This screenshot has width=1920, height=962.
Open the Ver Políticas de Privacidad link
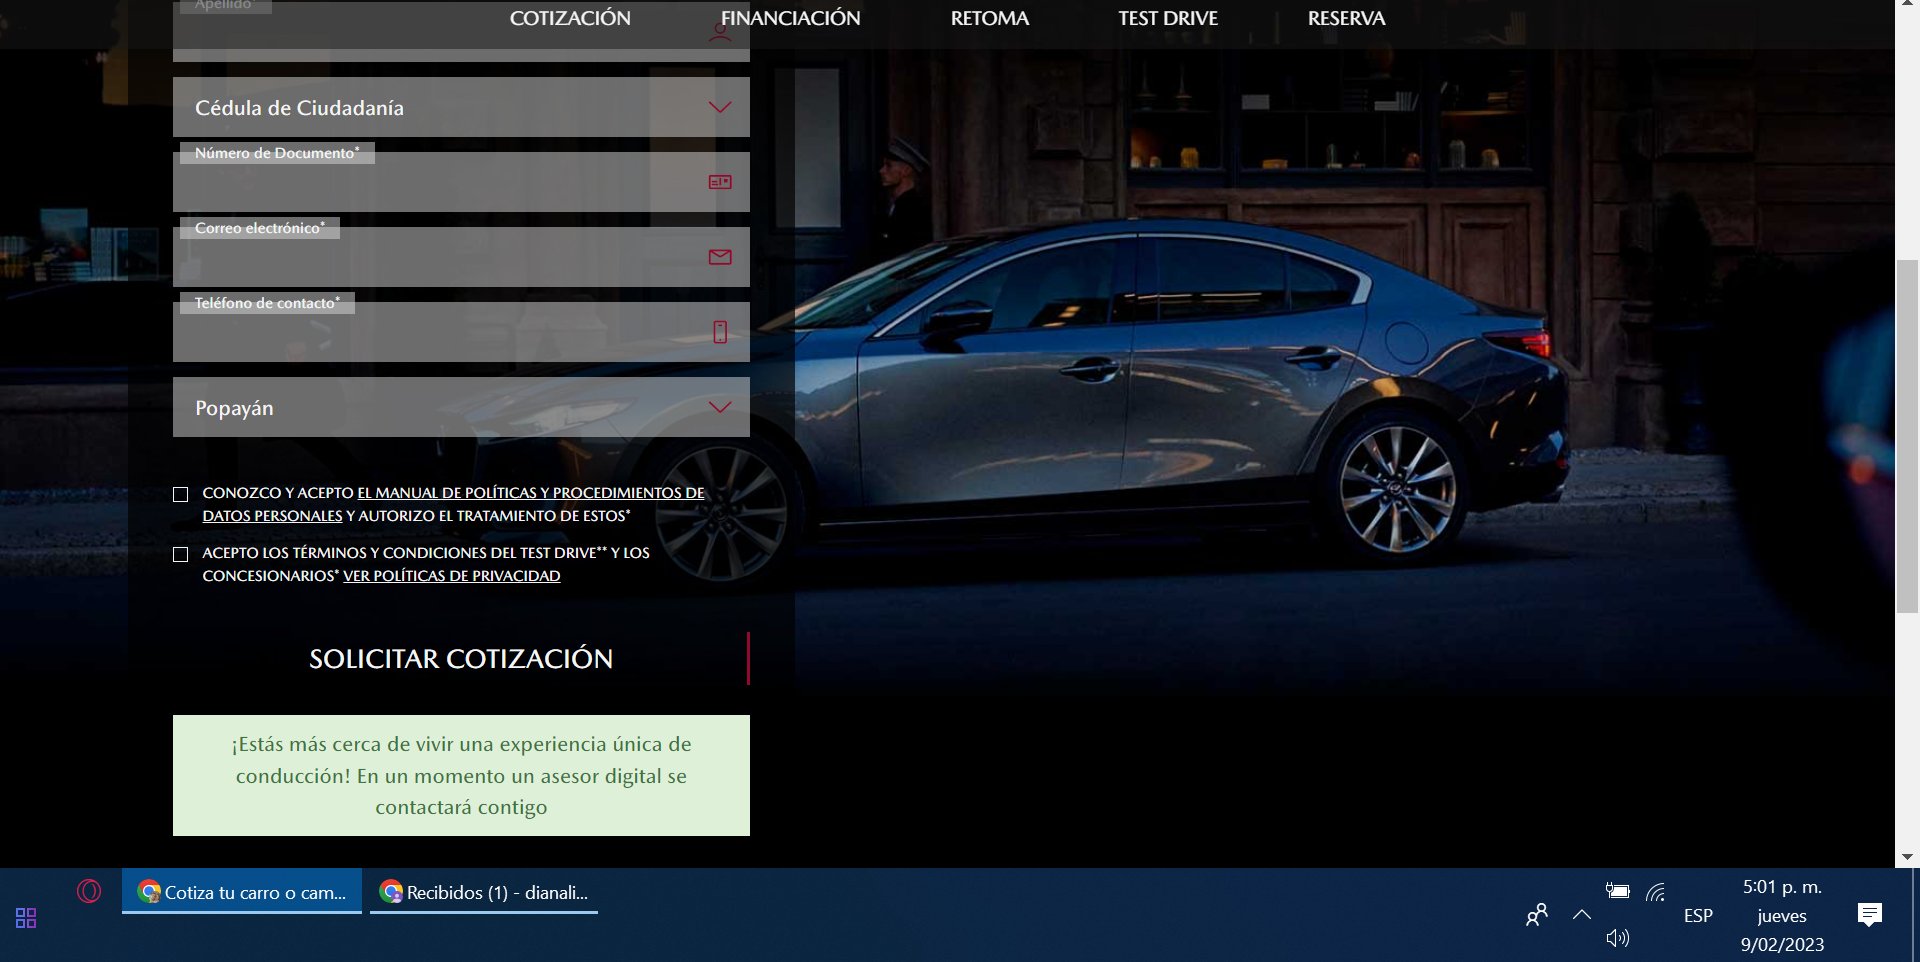(451, 576)
